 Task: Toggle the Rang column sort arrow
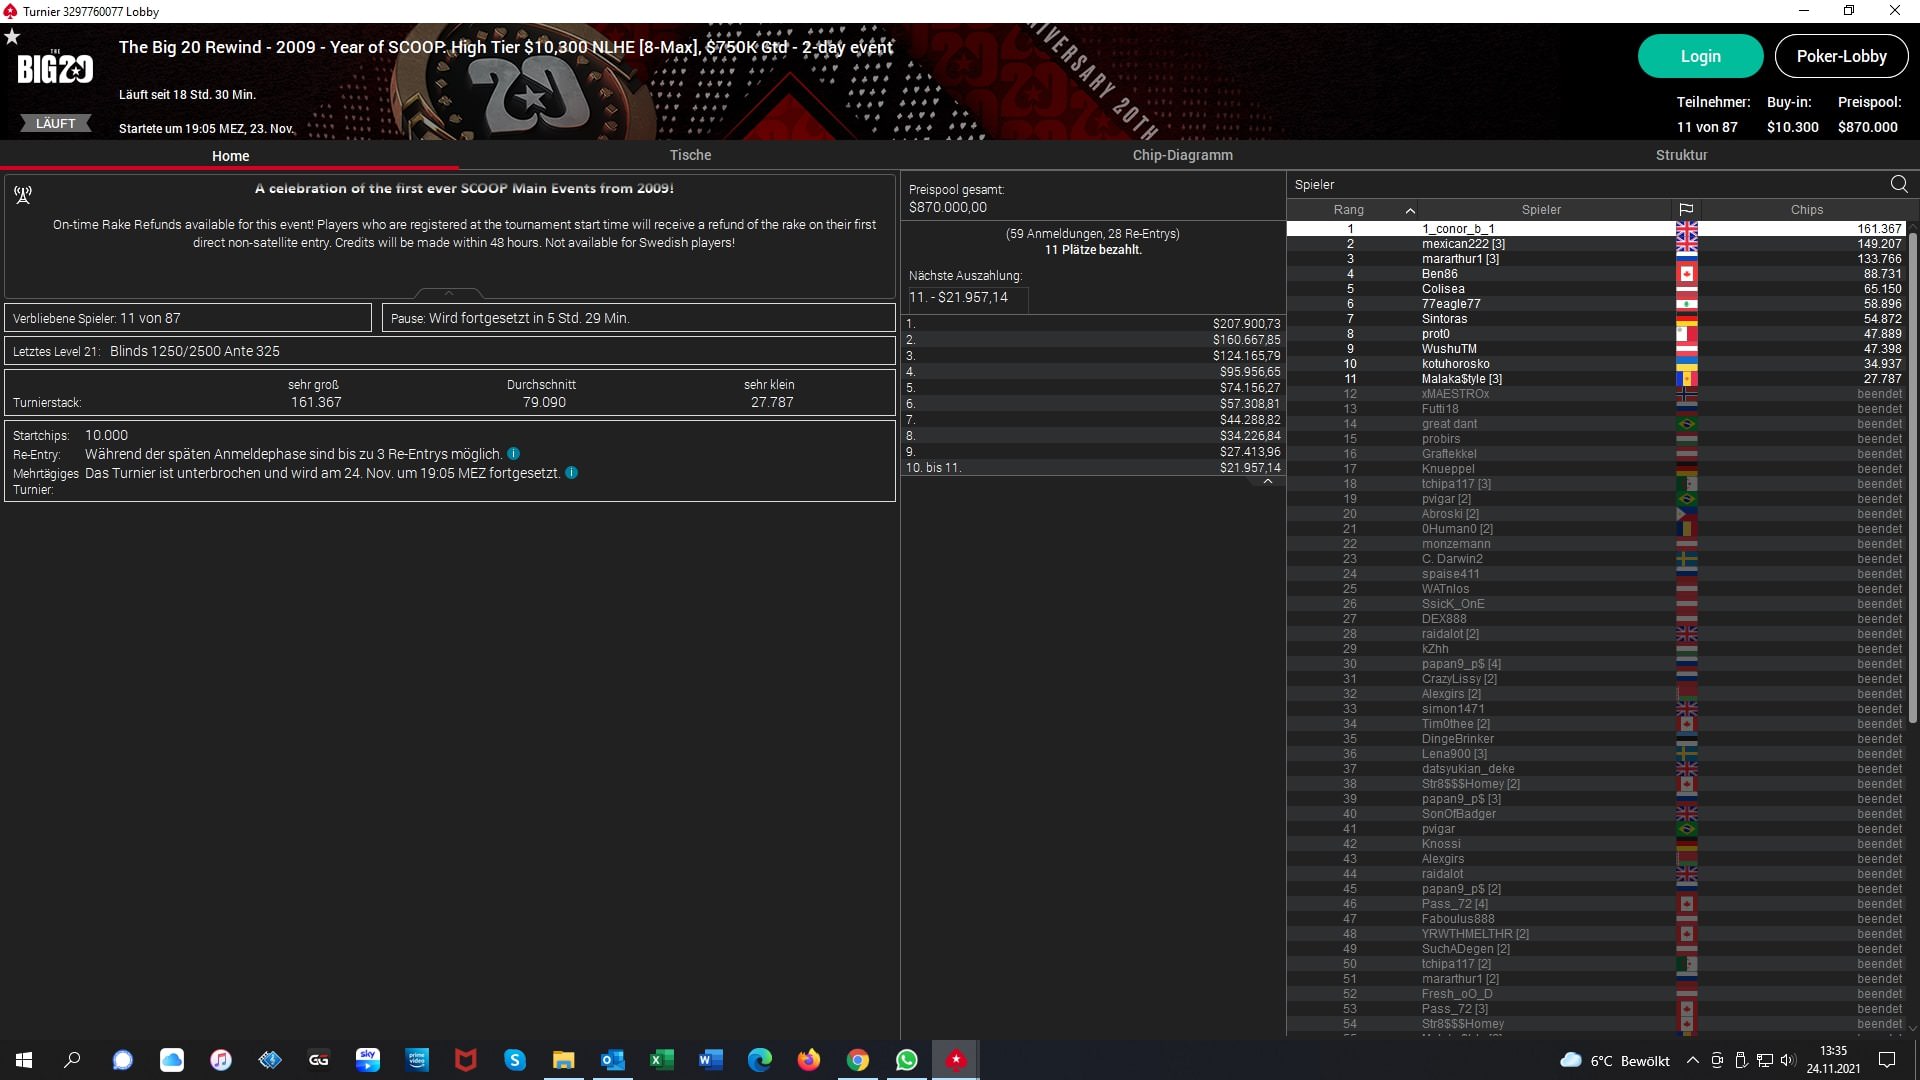pyautogui.click(x=1410, y=211)
